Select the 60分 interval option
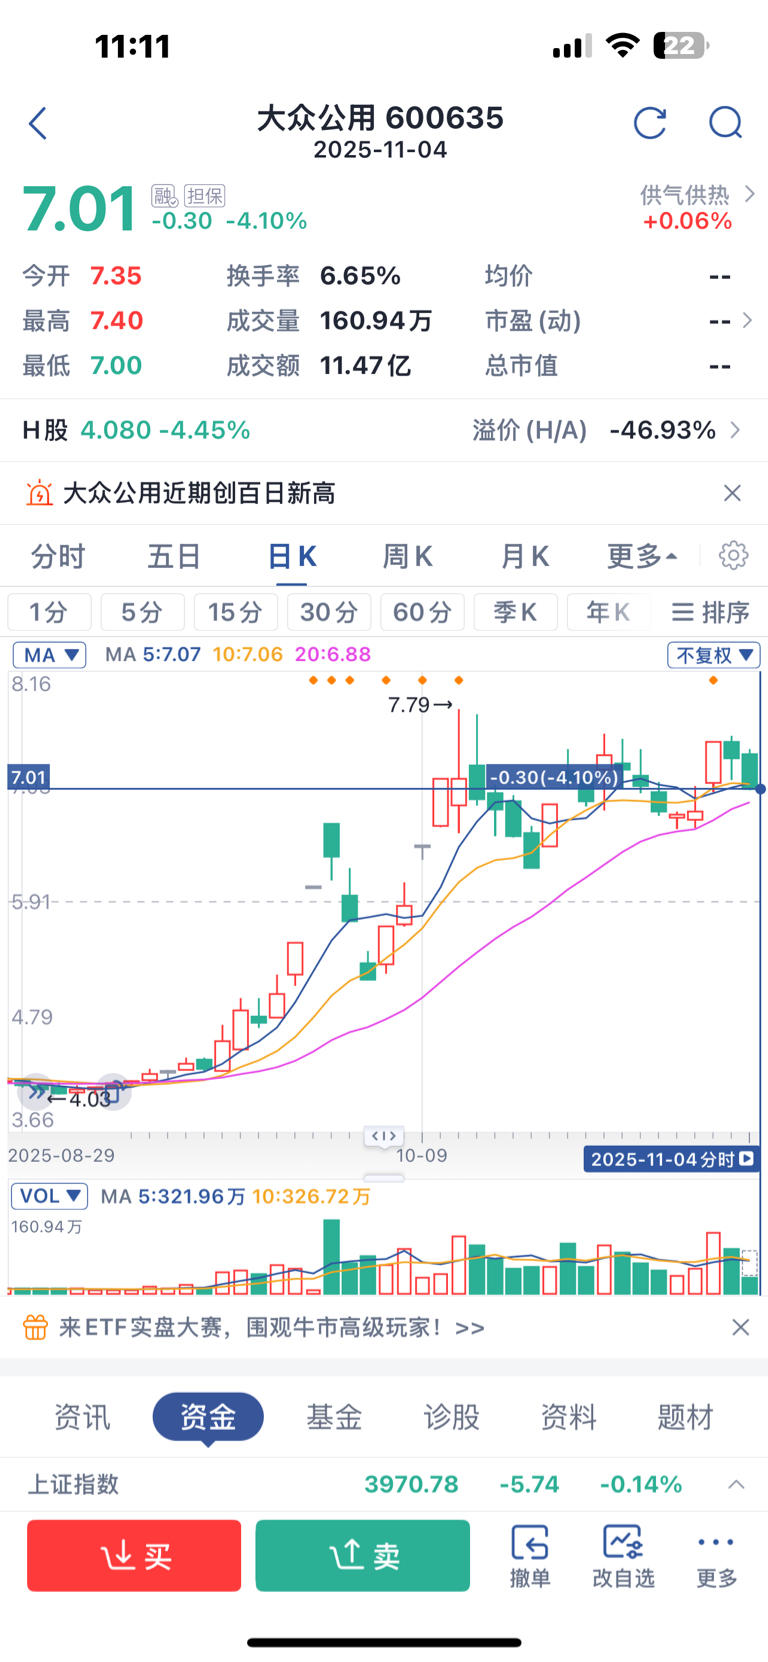 (421, 612)
